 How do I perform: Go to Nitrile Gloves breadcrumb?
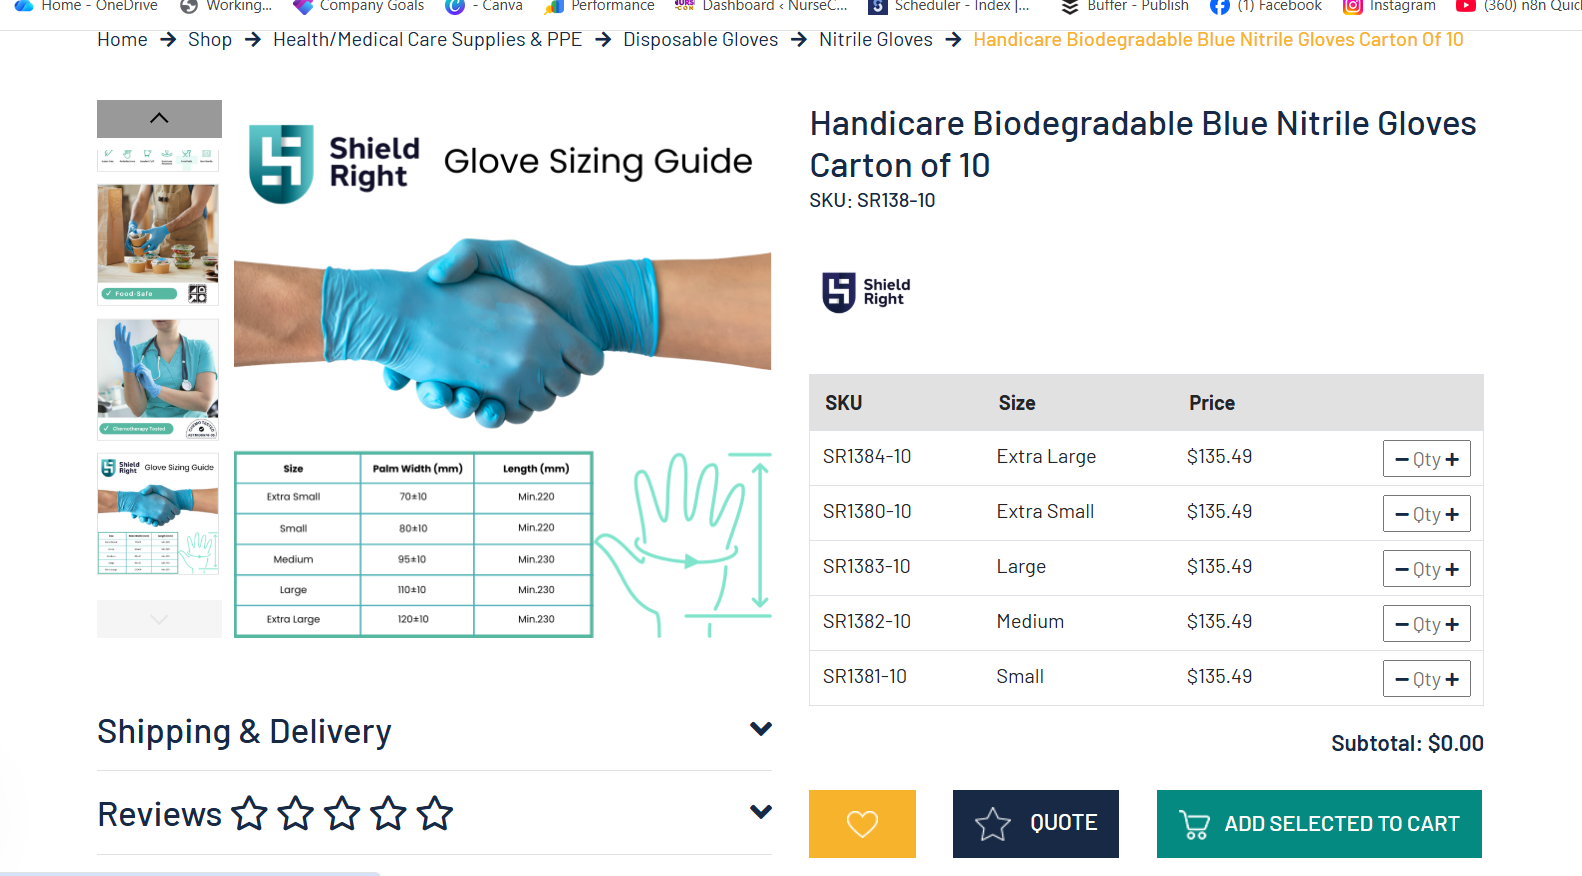875,40
